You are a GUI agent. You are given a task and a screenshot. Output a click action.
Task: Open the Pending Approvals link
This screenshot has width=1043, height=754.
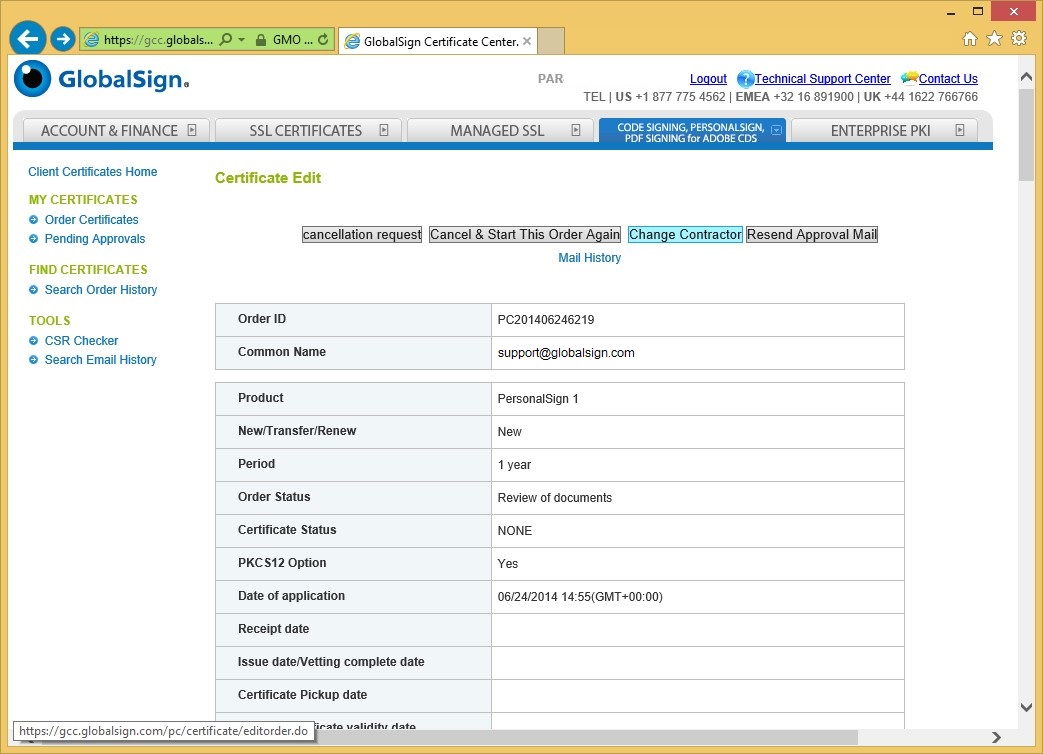coord(94,239)
